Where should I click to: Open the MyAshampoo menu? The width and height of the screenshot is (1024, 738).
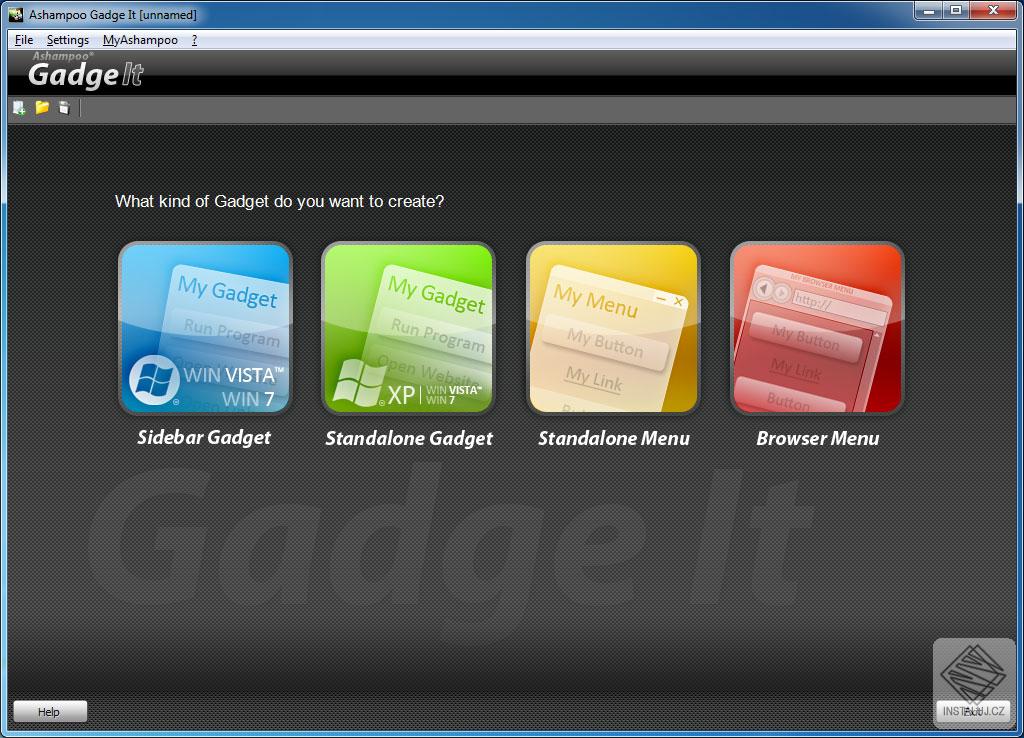pos(140,40)
